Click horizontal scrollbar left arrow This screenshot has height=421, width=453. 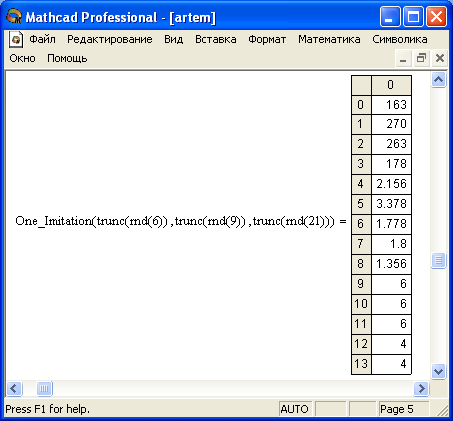click(x=14, y=388)
